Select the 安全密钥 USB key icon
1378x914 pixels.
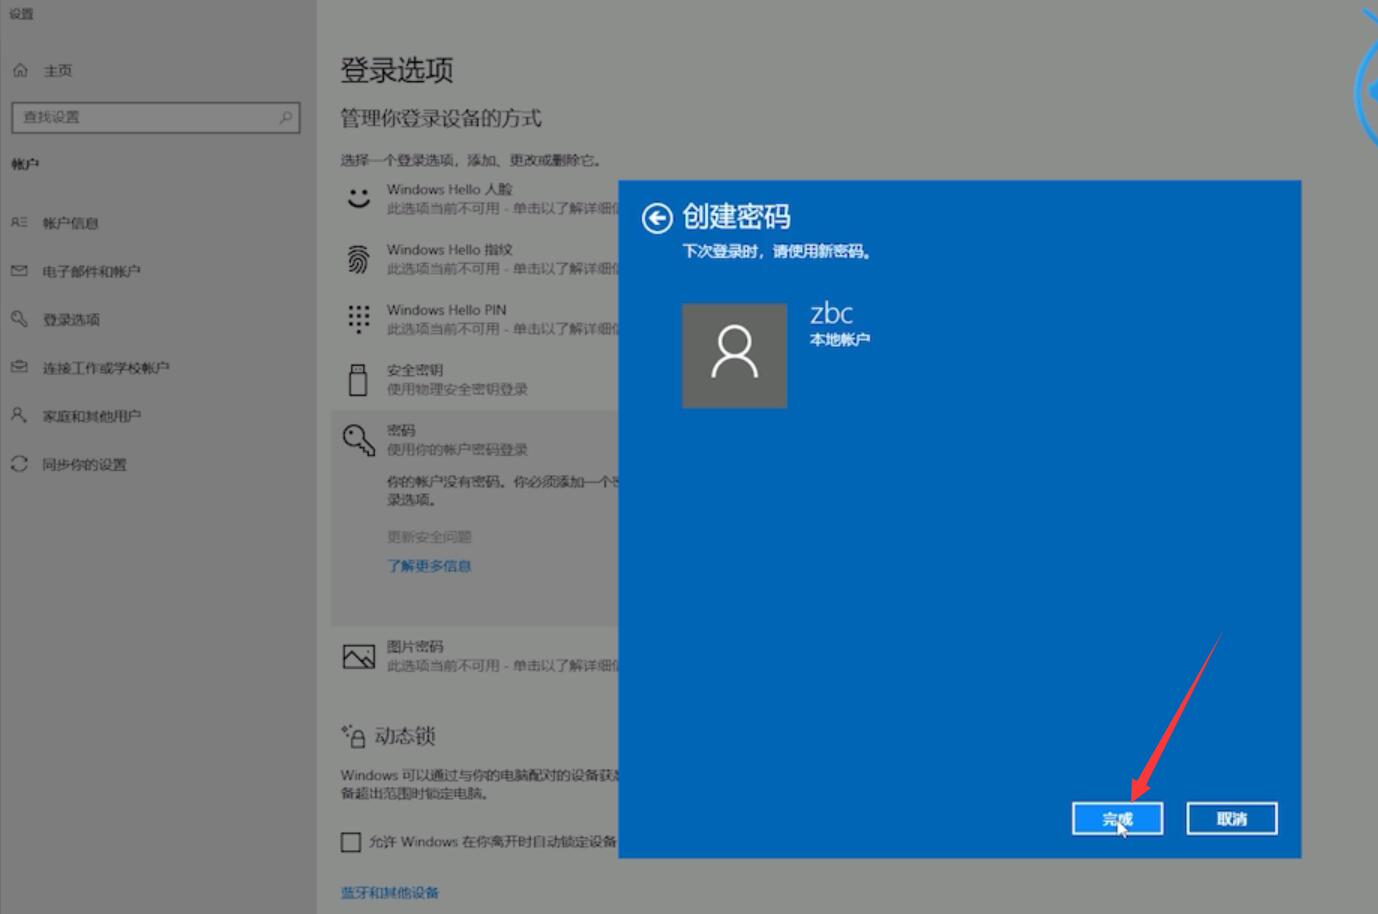[358, 379]
